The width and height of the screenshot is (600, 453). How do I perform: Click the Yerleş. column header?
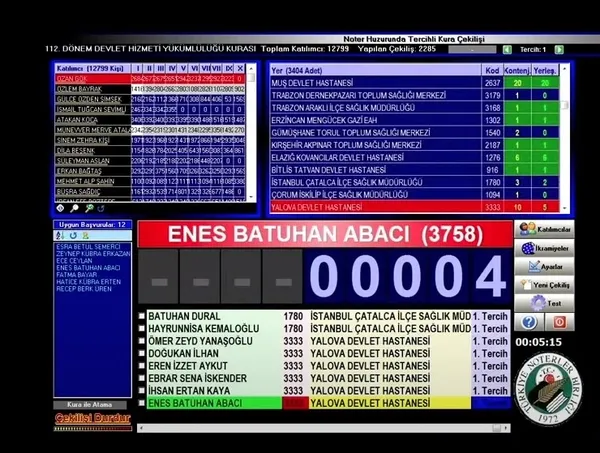[x=545, y=70]
